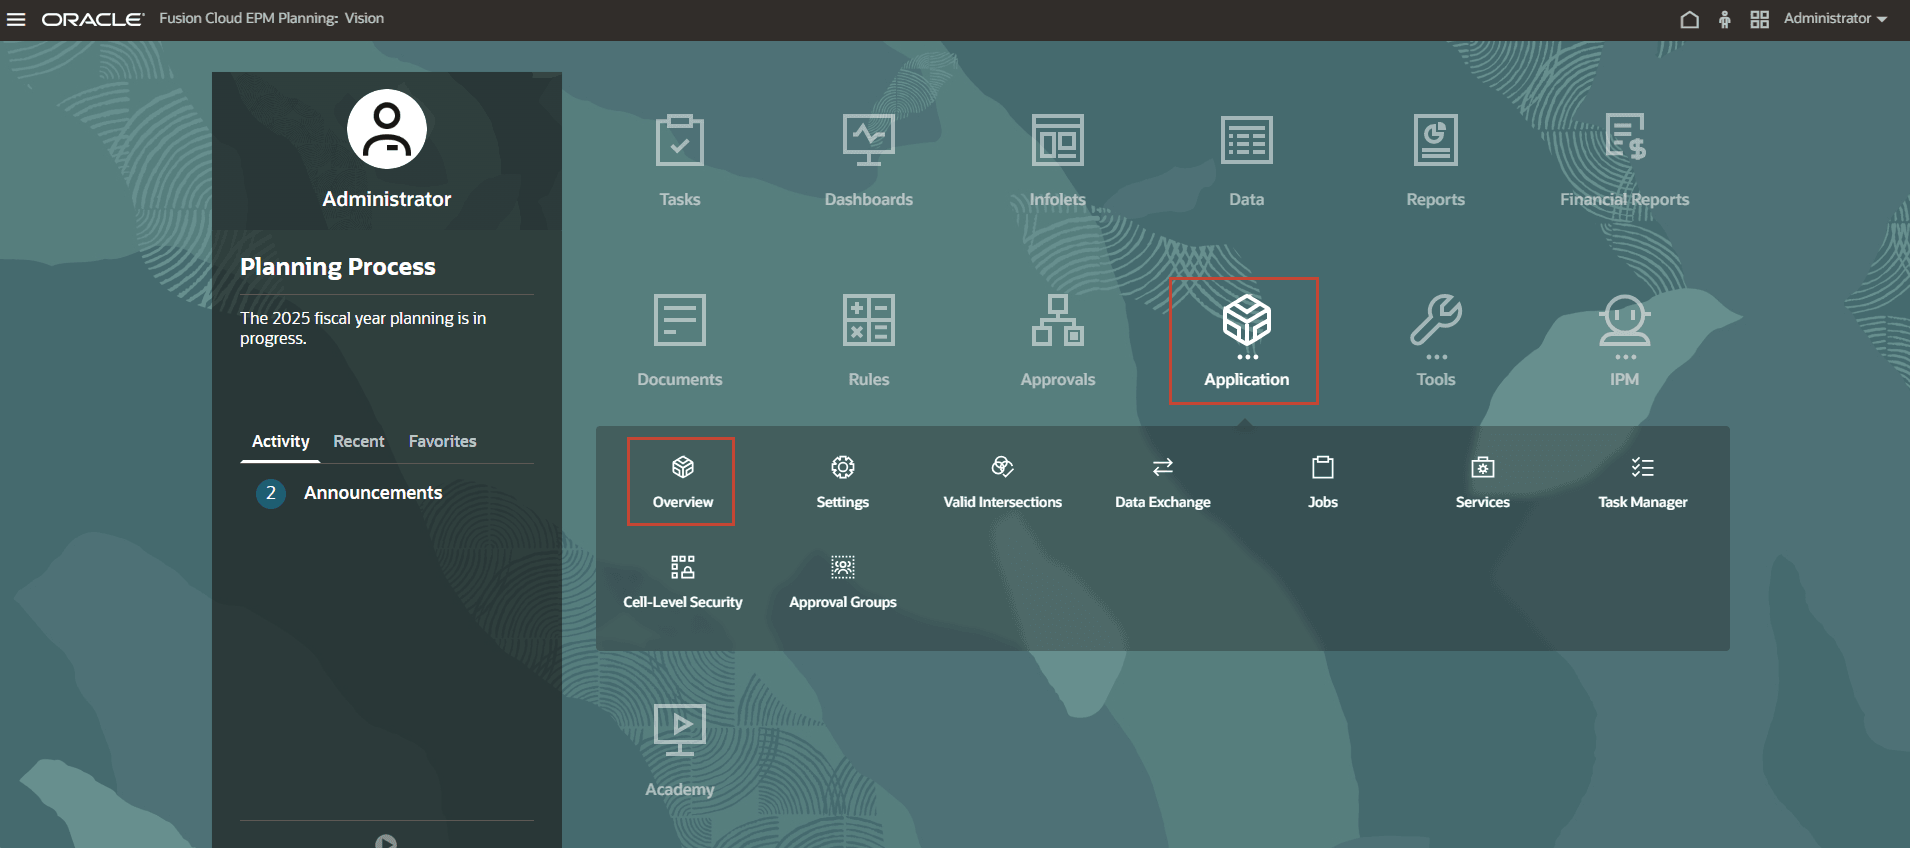This screenshot has width=1910, height=848.
Task: Open Approval Groups
Action: pos(843,582)
